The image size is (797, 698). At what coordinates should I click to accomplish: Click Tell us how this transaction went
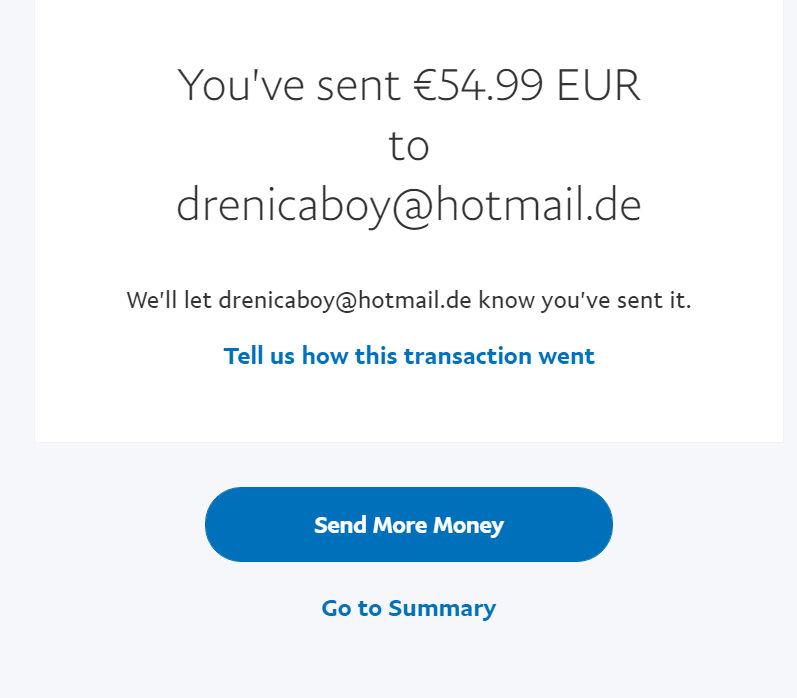(x=408, y=356)
